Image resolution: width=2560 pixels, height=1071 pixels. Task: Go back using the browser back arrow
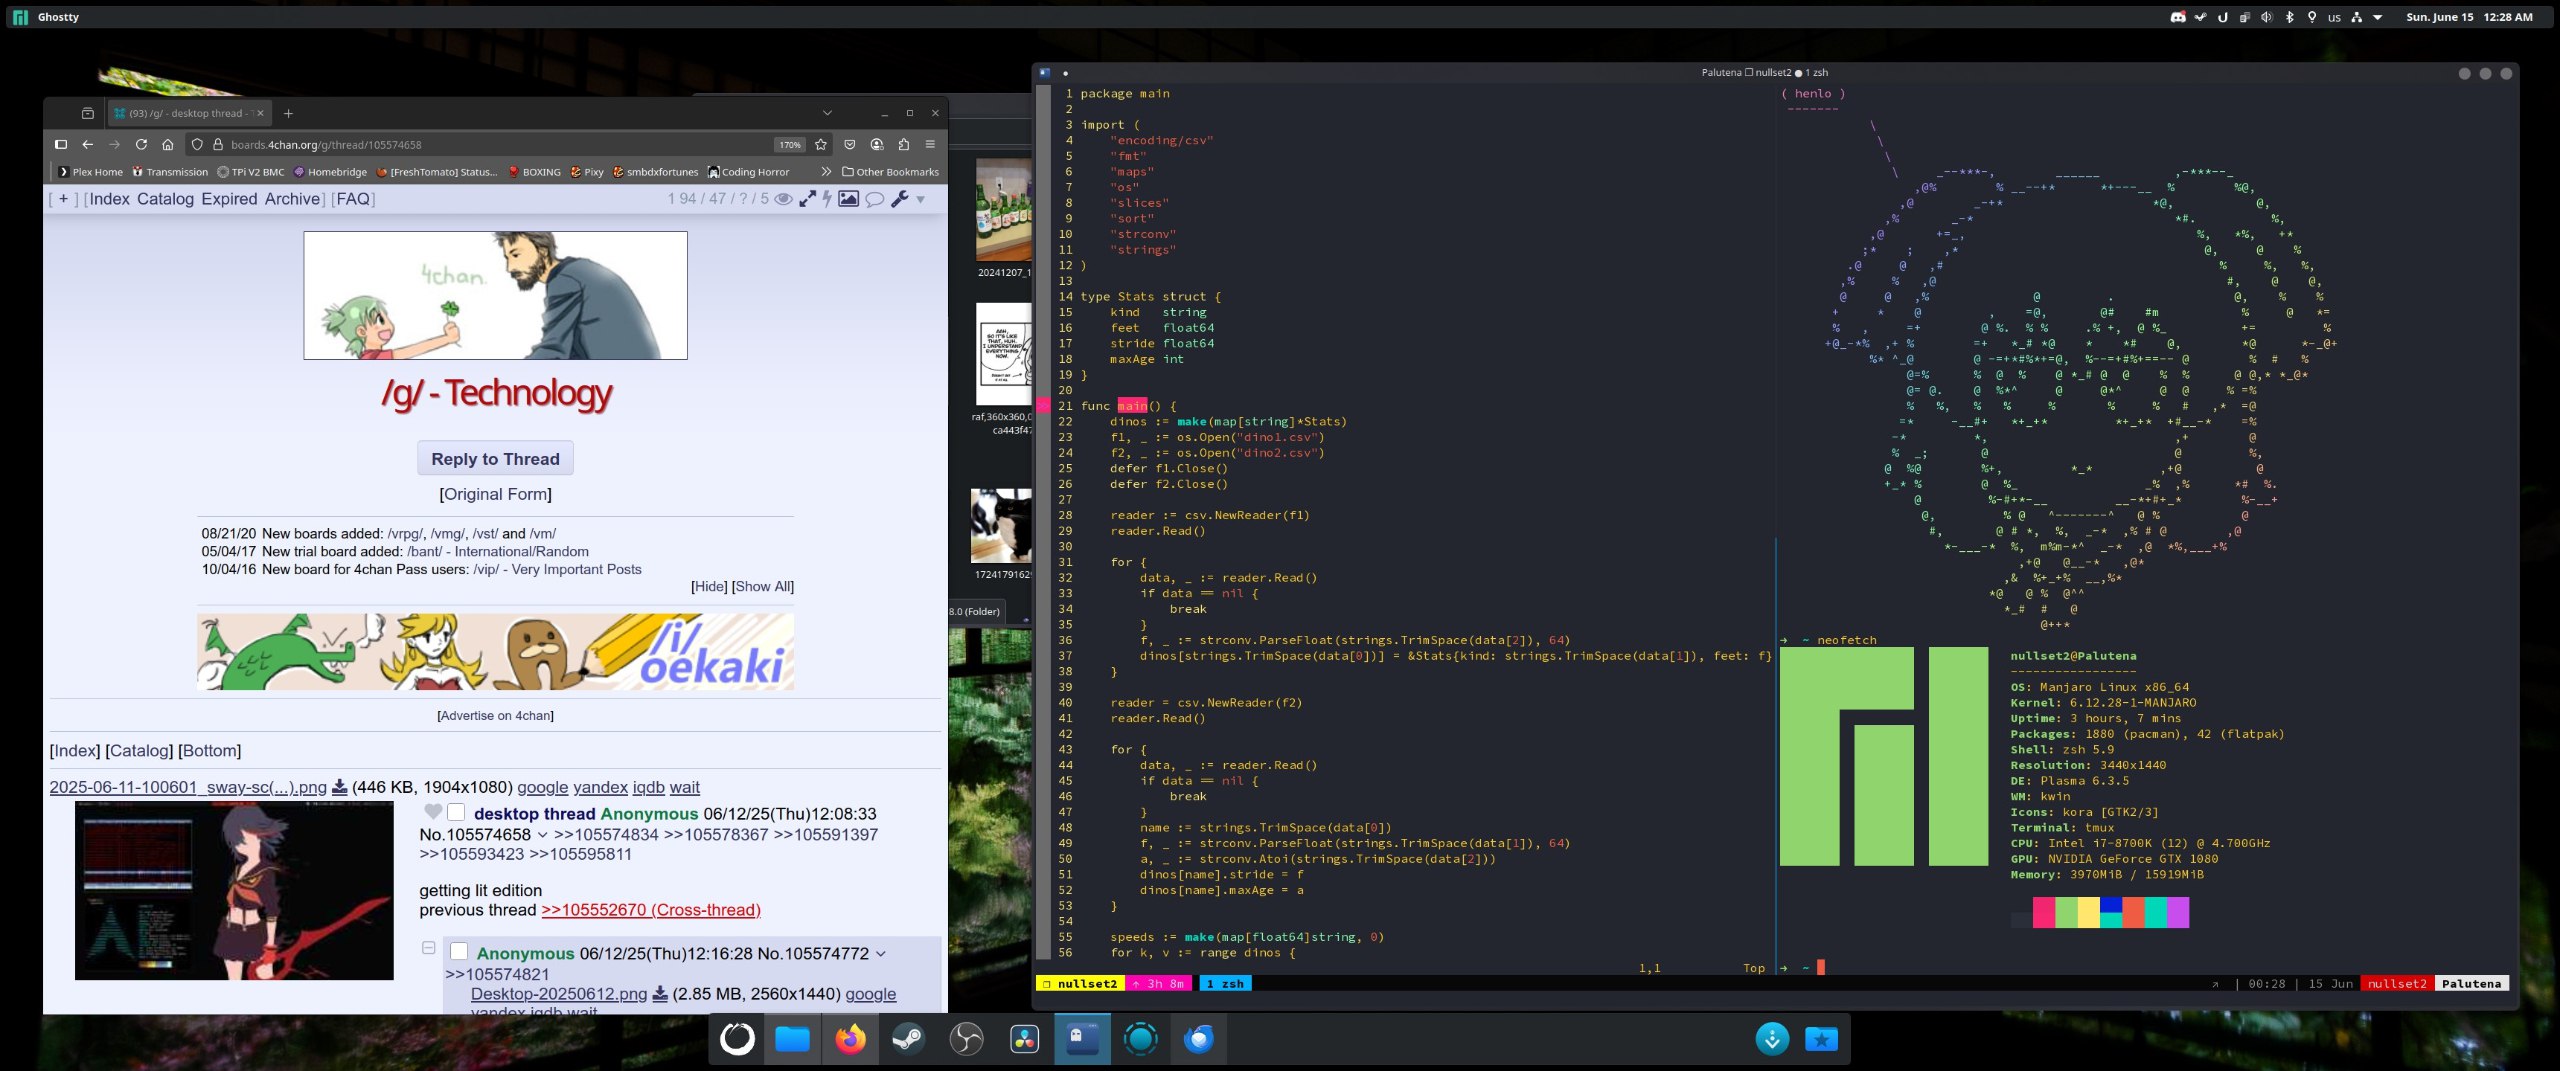coord(88,144)
